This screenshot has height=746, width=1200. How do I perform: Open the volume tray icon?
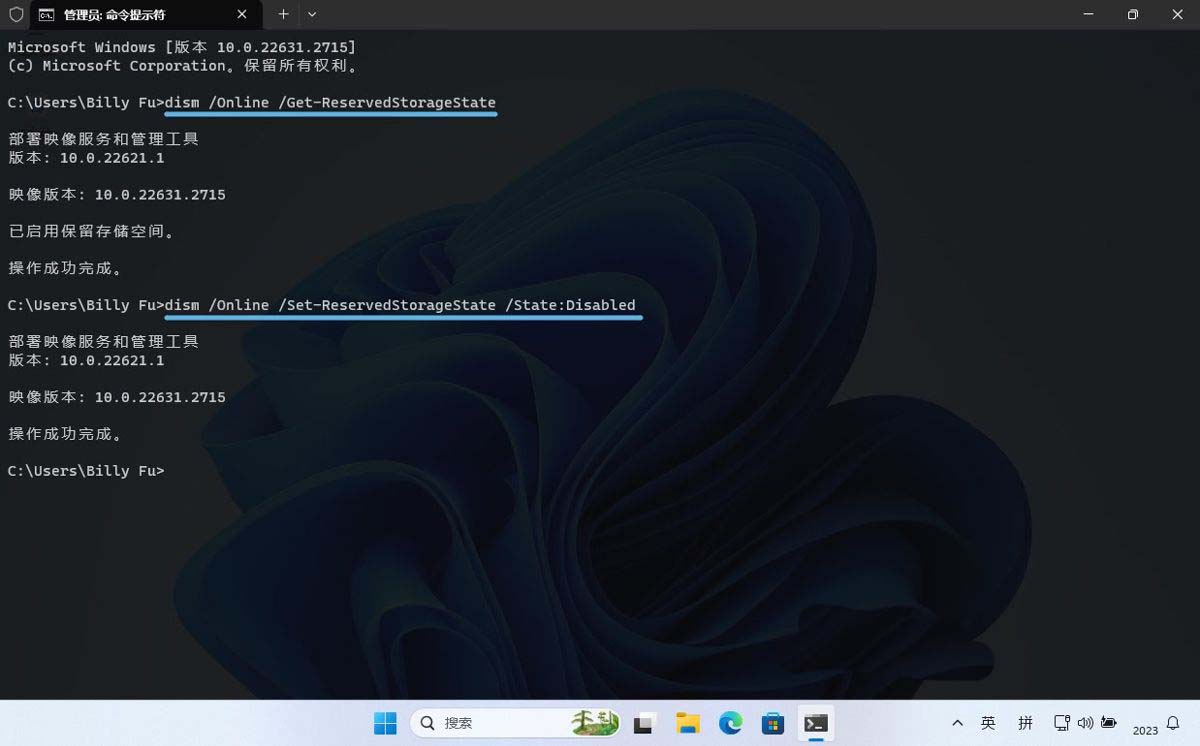pos(1086,723)
